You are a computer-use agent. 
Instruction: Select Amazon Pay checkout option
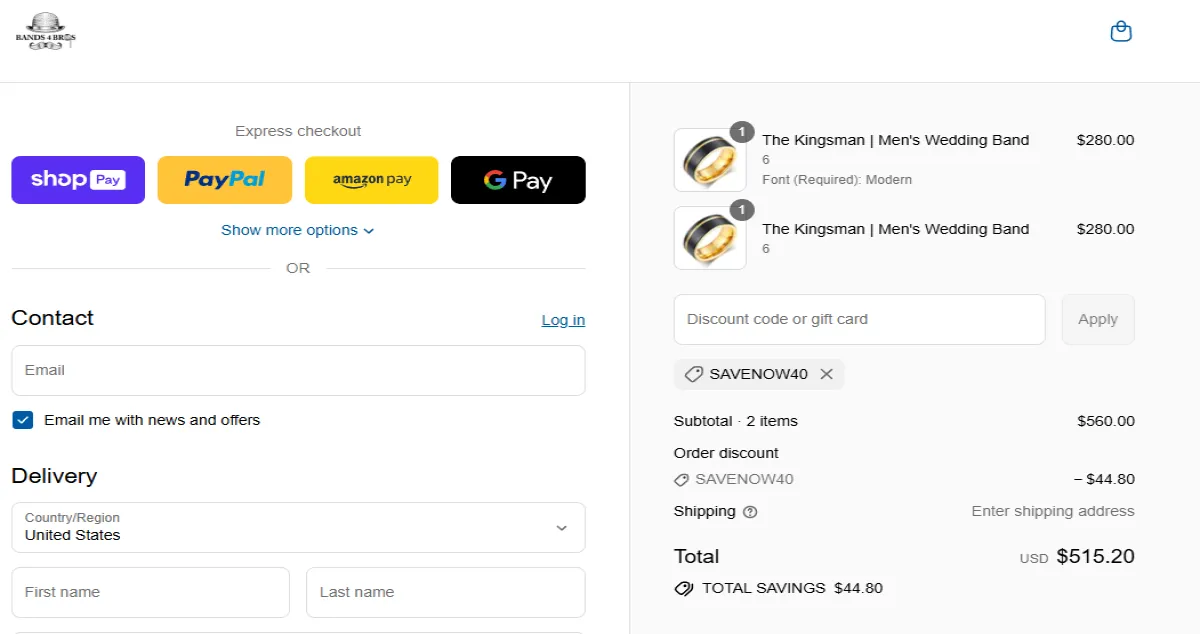click(371, 180)
